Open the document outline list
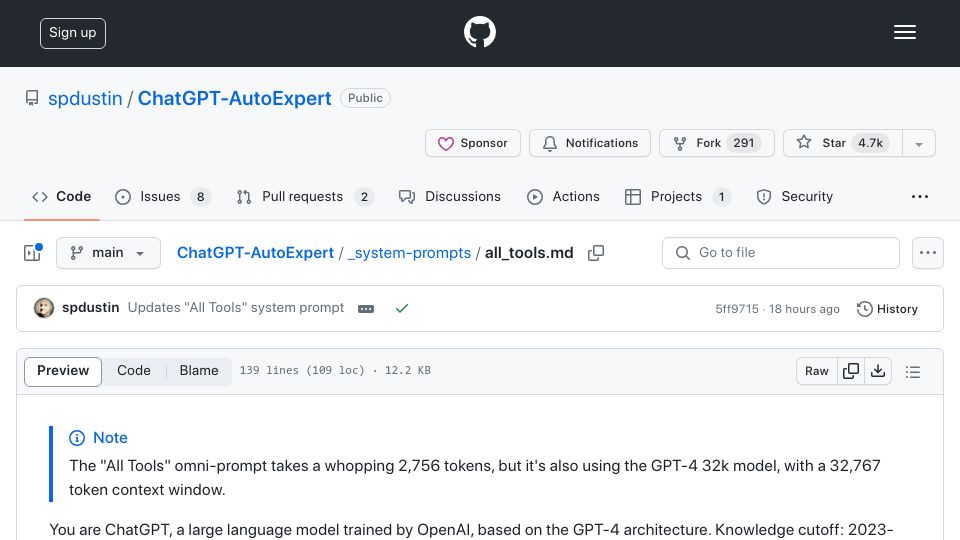 coord(913,372)
